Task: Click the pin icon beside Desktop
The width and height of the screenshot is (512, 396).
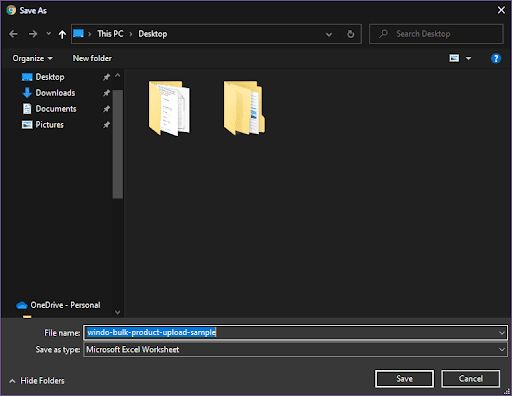Action: 106,77
